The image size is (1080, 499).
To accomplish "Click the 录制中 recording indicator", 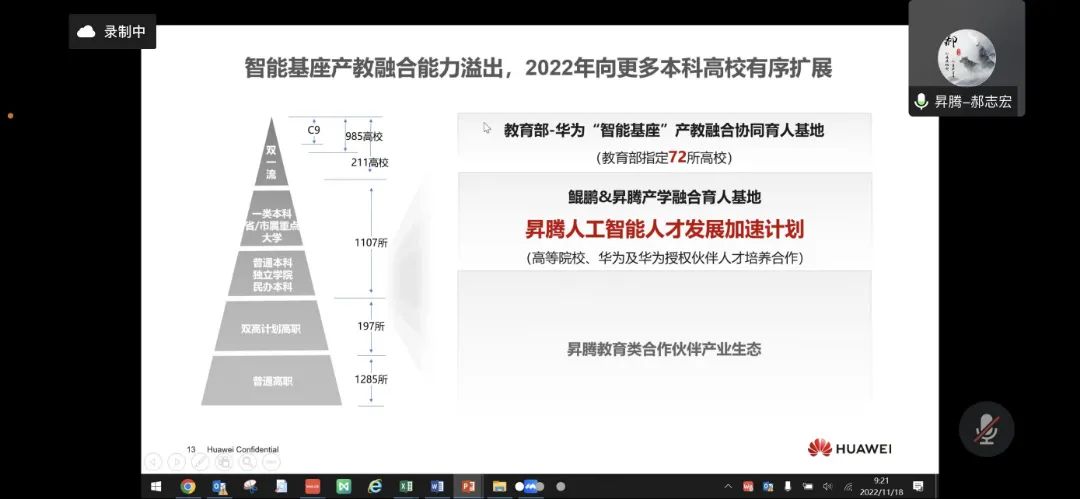I will pyautogui.click(x=112, y=32).
